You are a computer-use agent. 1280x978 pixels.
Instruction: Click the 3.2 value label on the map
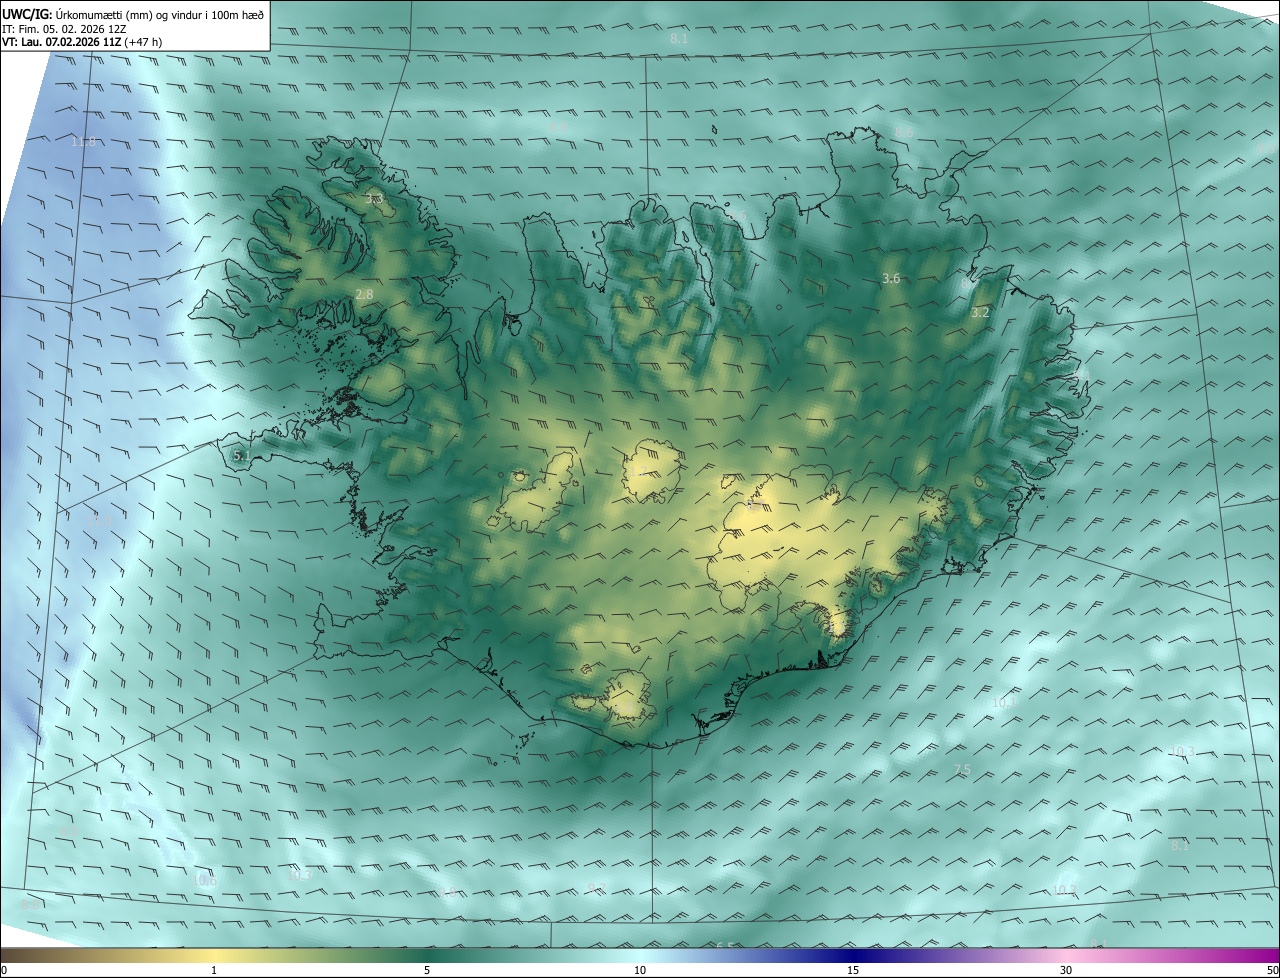[x=980, y=312]
